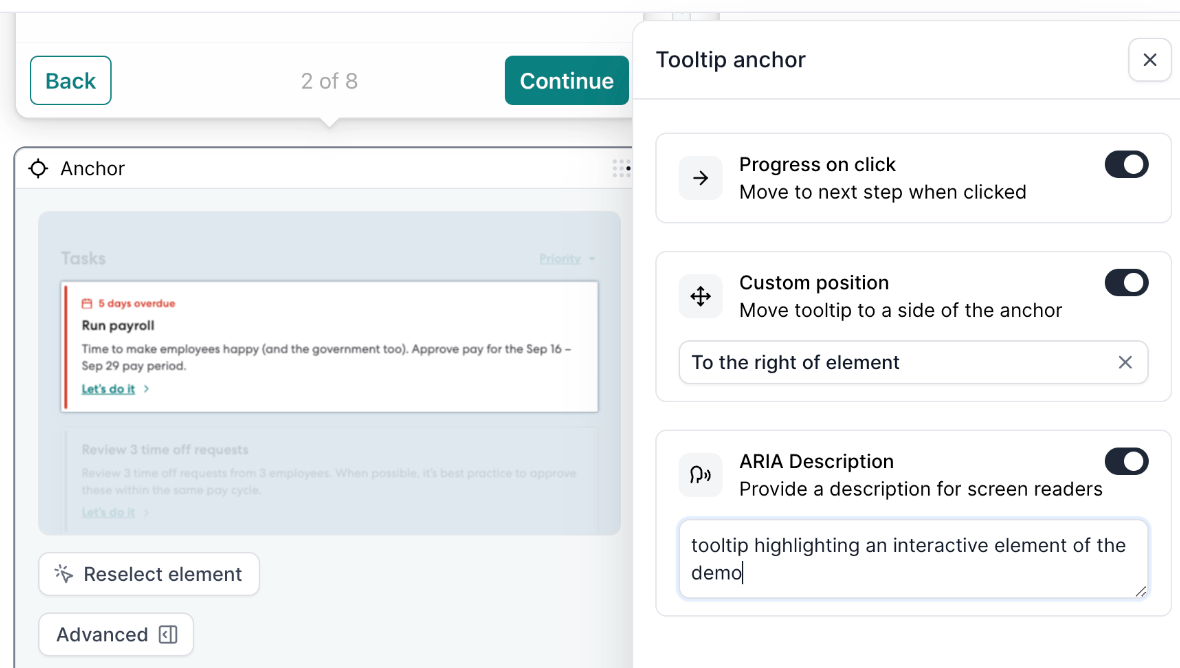
Task: Click the Custom position move icon
Action: point(700,296)
